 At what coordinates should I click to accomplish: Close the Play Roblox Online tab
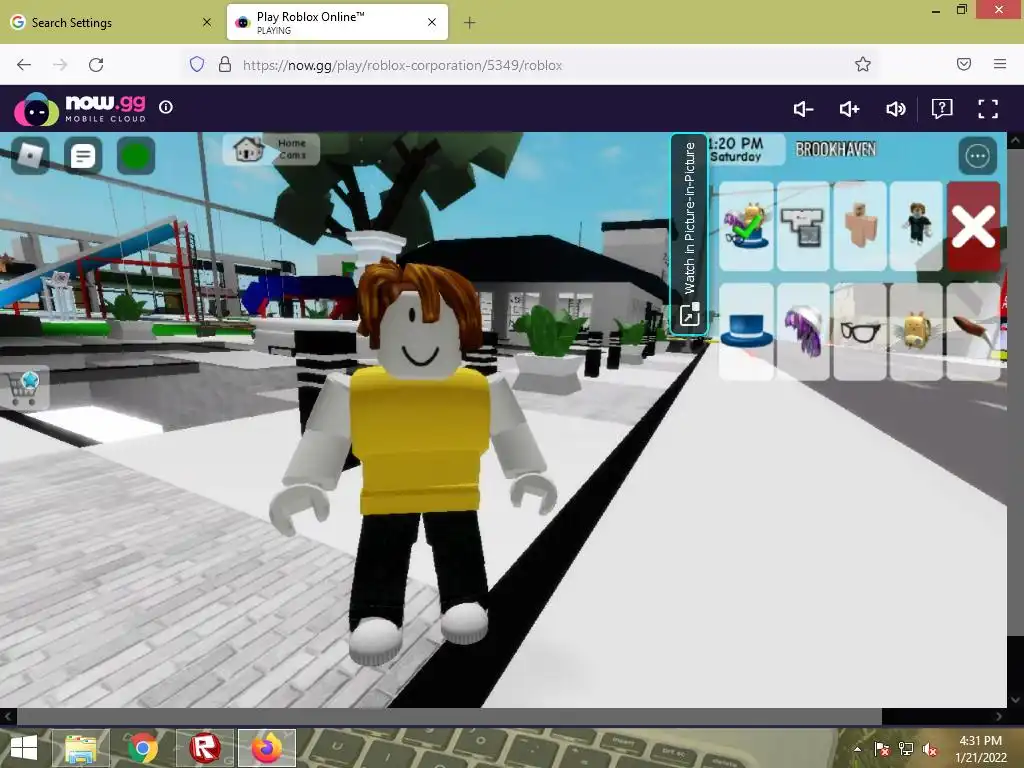(x=432, y=22)
